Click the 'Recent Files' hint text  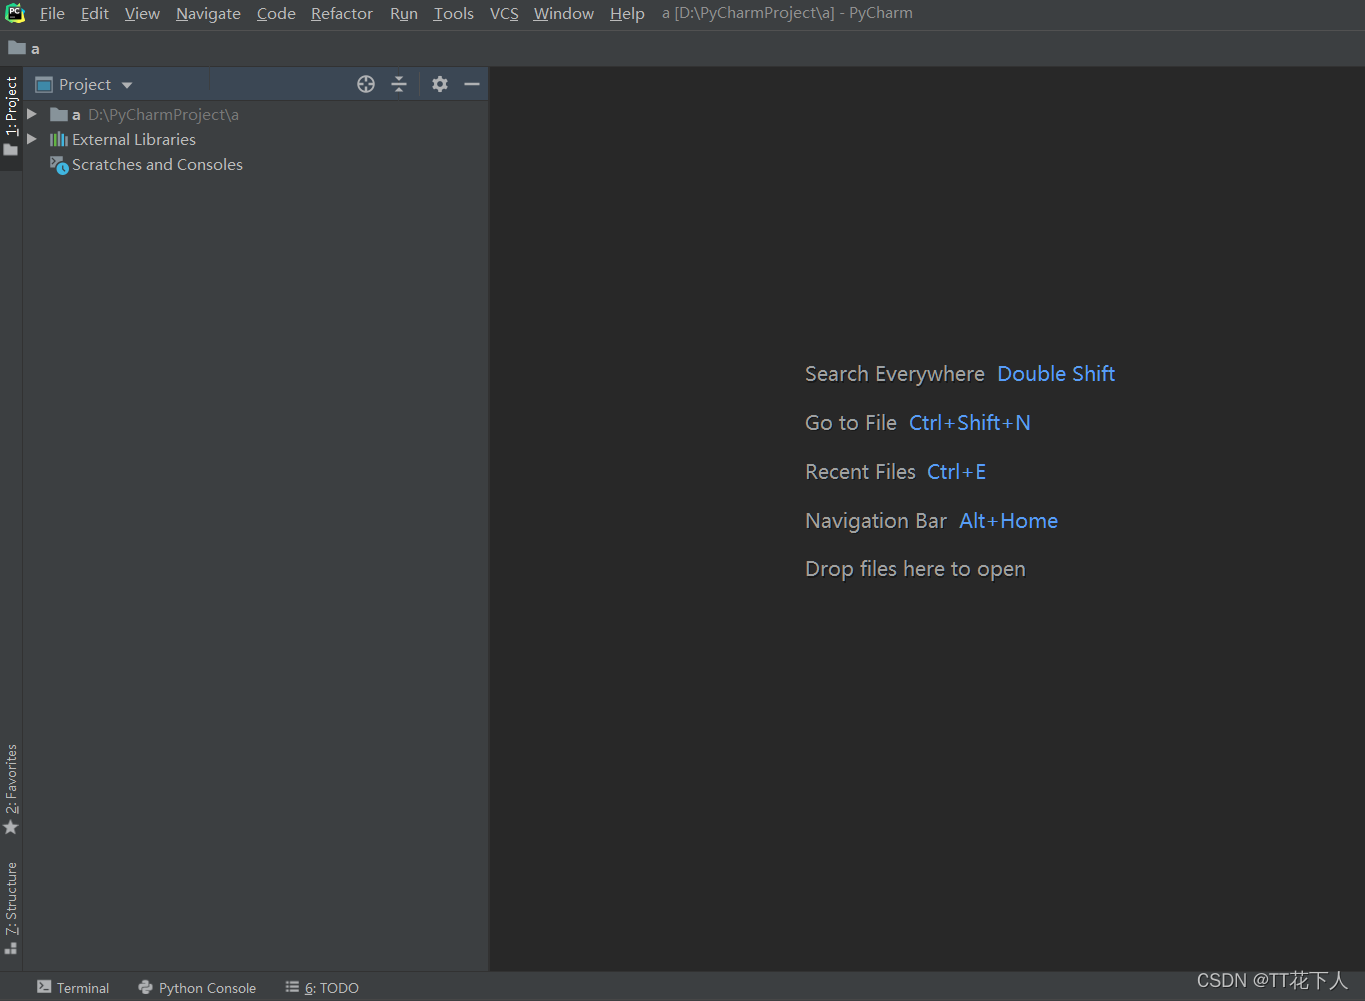[x=860, y=472]
